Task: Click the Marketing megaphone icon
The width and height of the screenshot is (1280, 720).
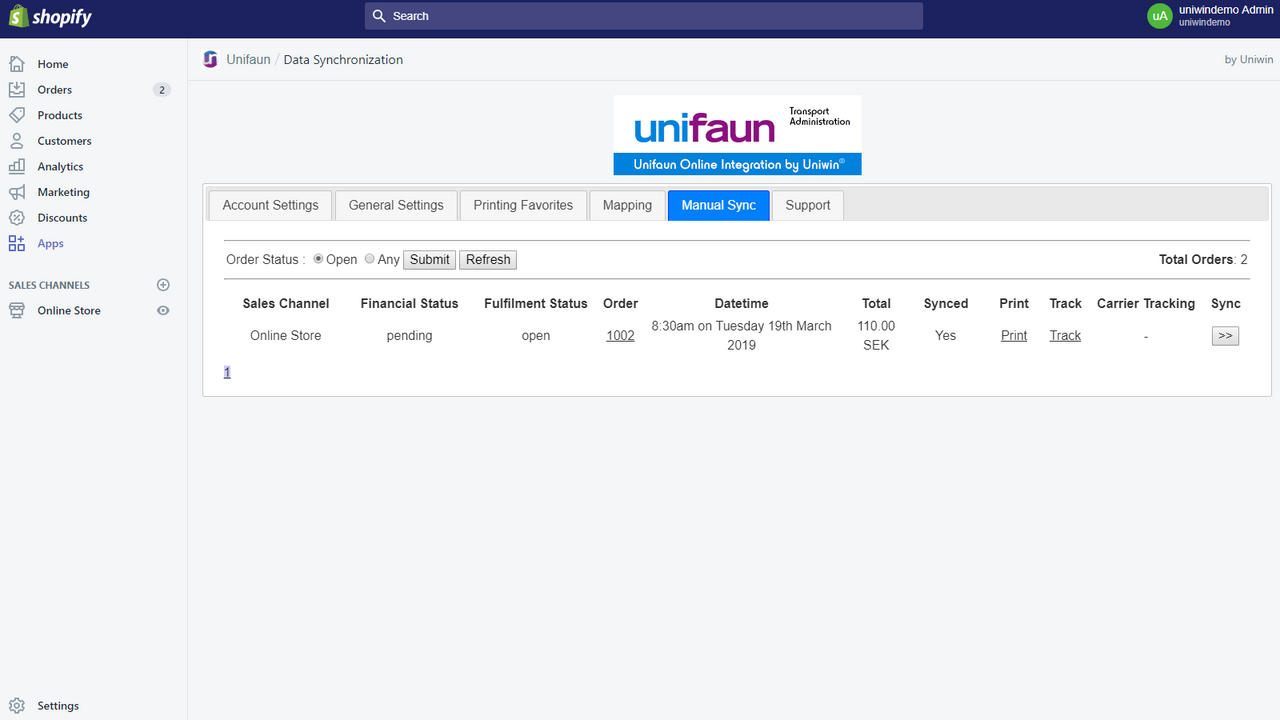Action: point(17,192)
